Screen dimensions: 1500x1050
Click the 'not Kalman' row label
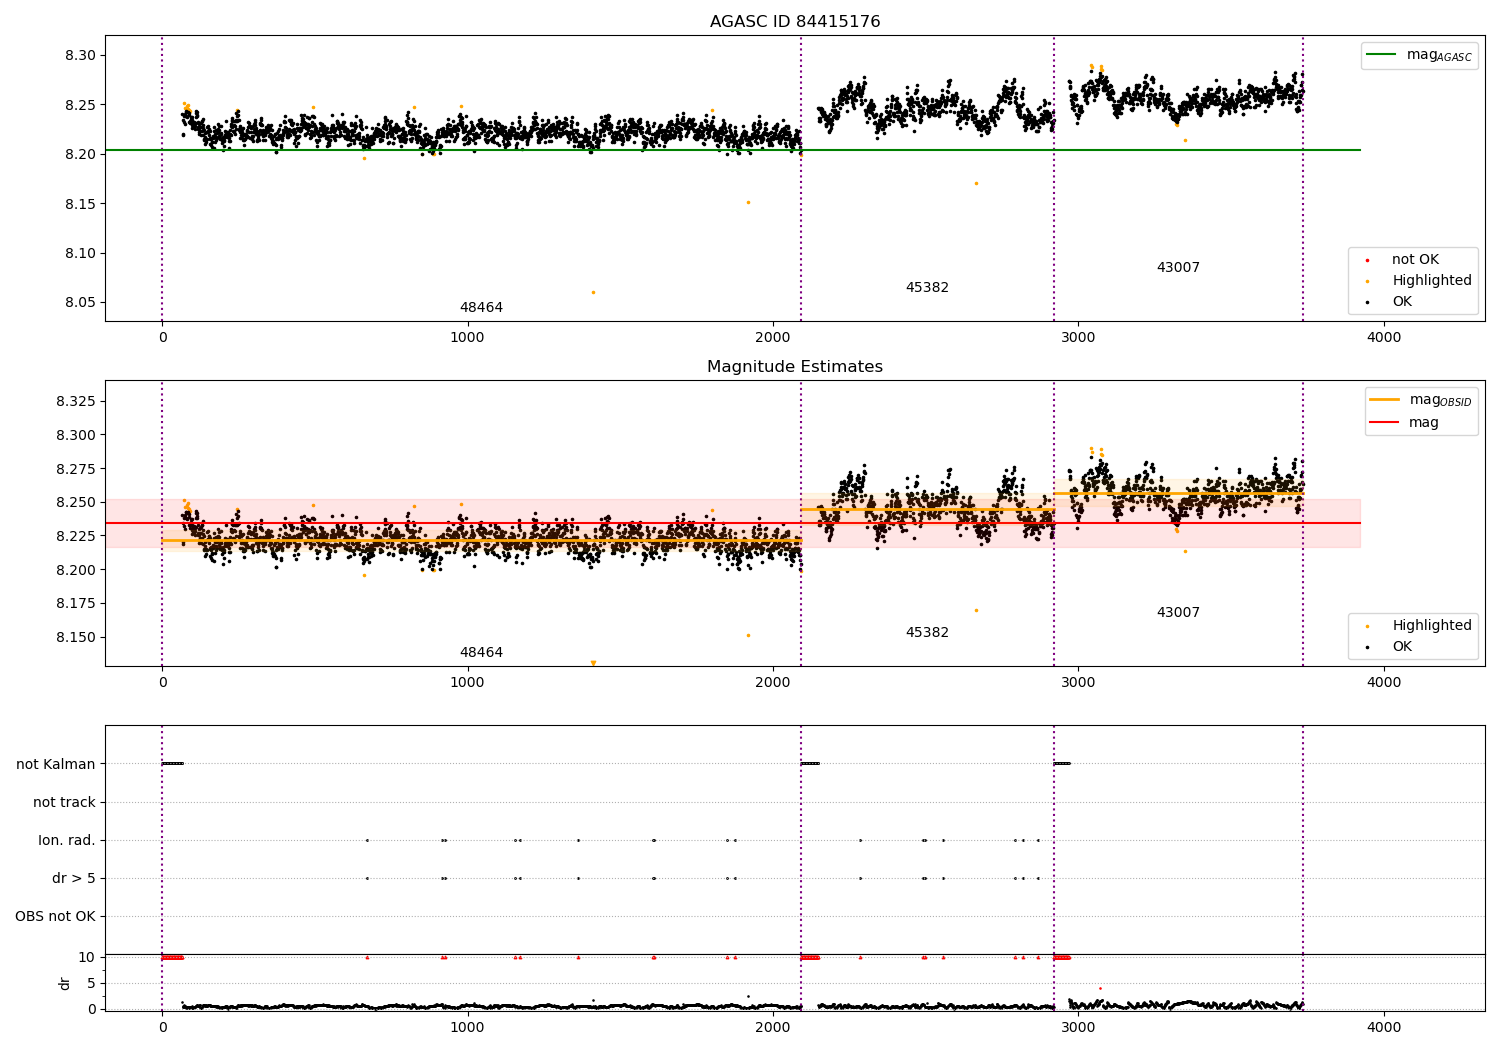coord(56,764)
